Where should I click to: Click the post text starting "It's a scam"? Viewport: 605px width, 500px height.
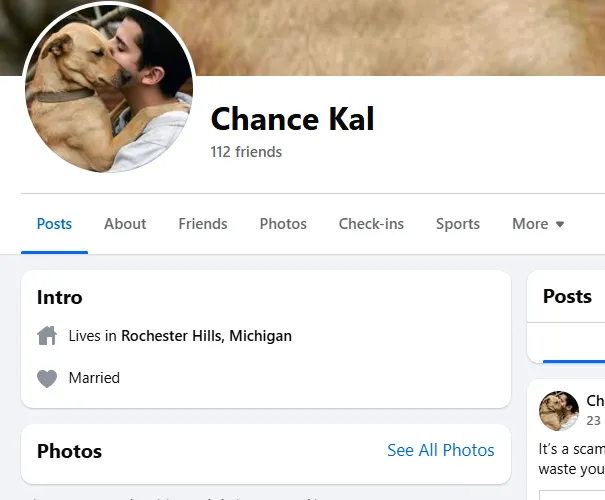pos(572,459)
